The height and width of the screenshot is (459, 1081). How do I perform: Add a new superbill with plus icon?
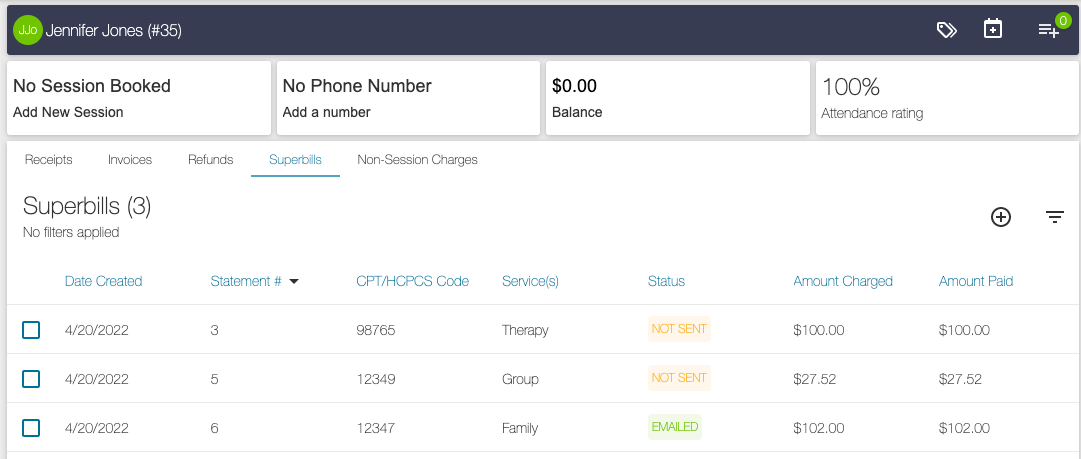[x=1001, y=217]
